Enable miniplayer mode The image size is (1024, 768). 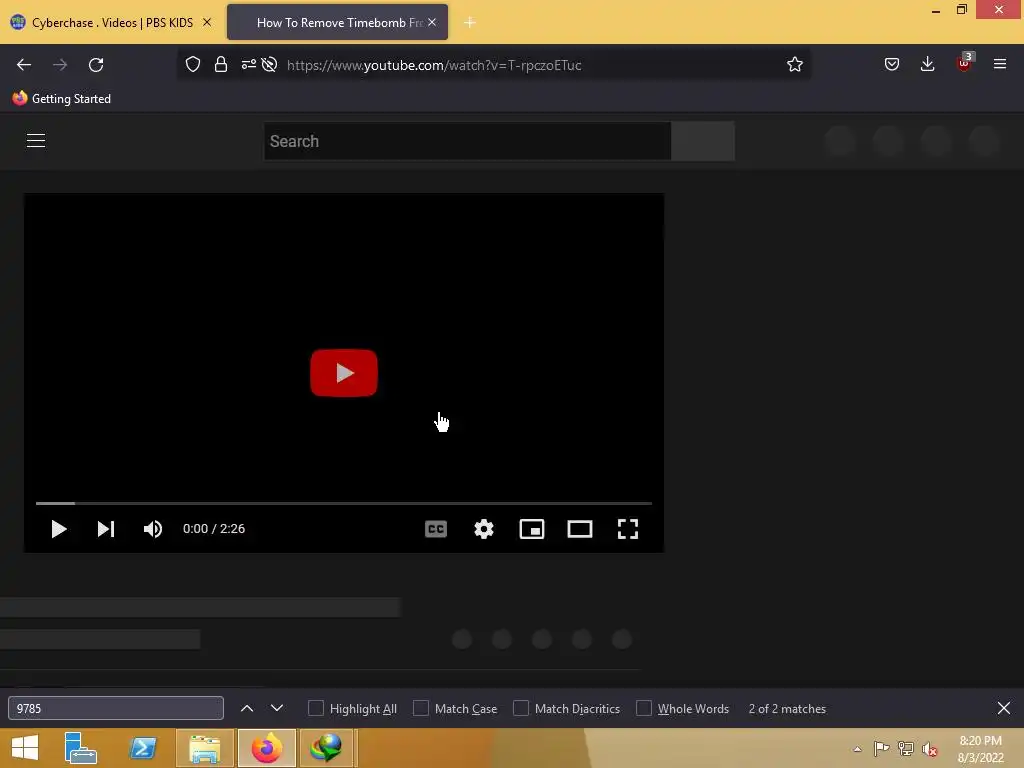[532, 529]
